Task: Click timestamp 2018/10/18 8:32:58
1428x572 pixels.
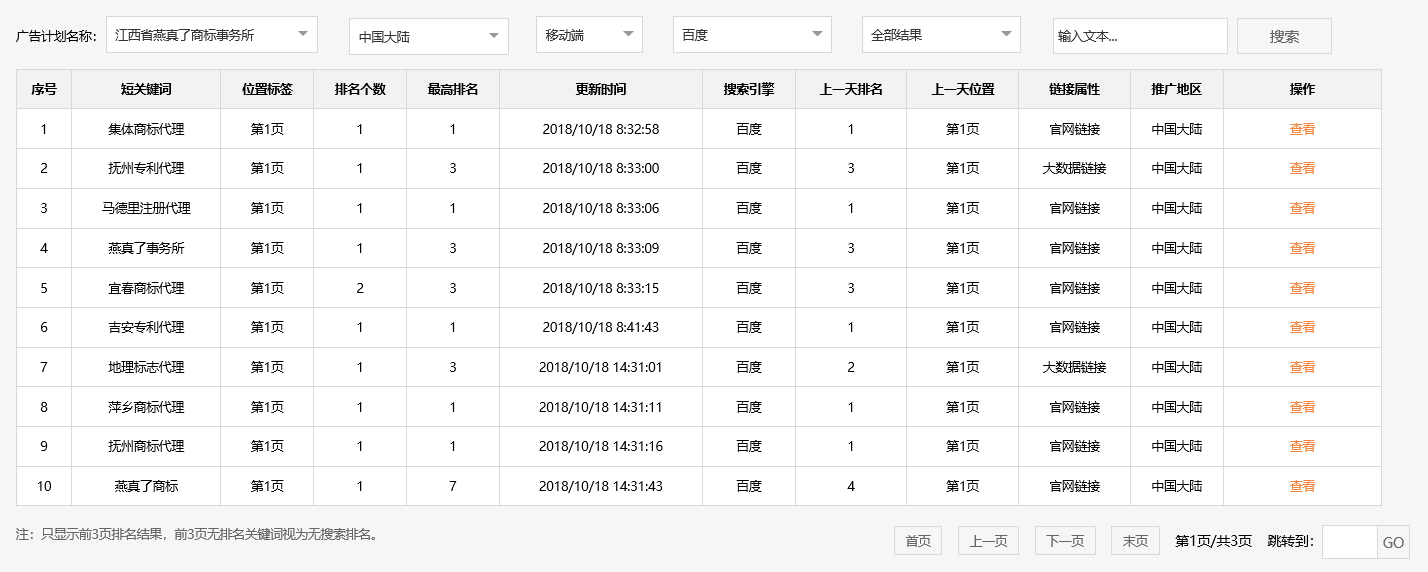Action: point(601,129)
